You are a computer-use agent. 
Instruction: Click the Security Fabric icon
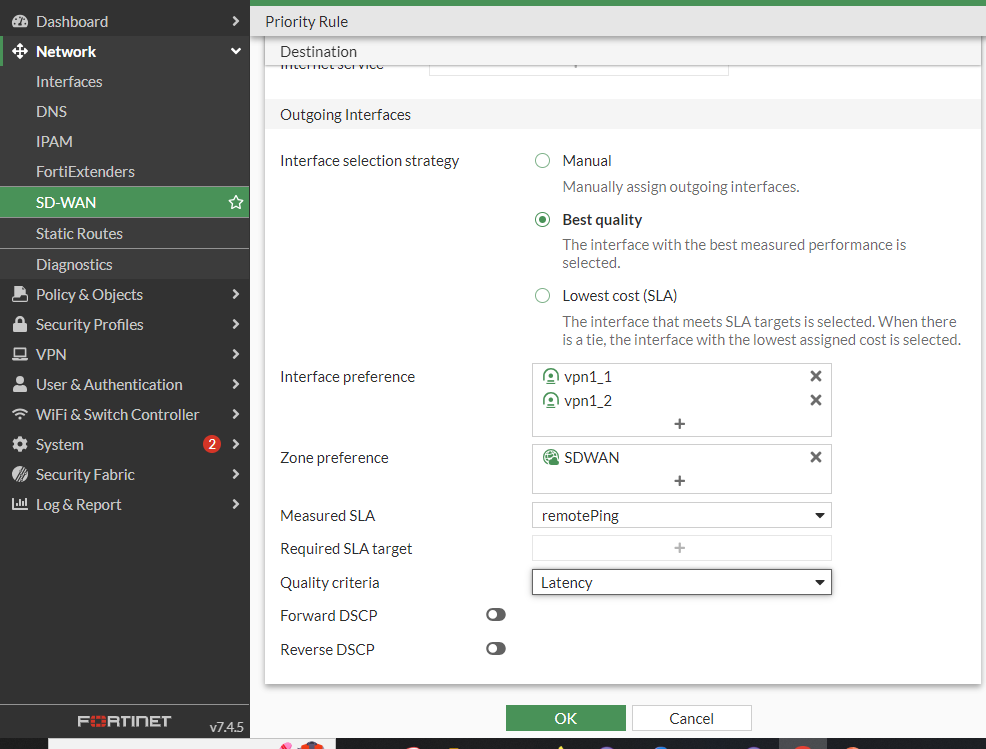coord(20,474)
